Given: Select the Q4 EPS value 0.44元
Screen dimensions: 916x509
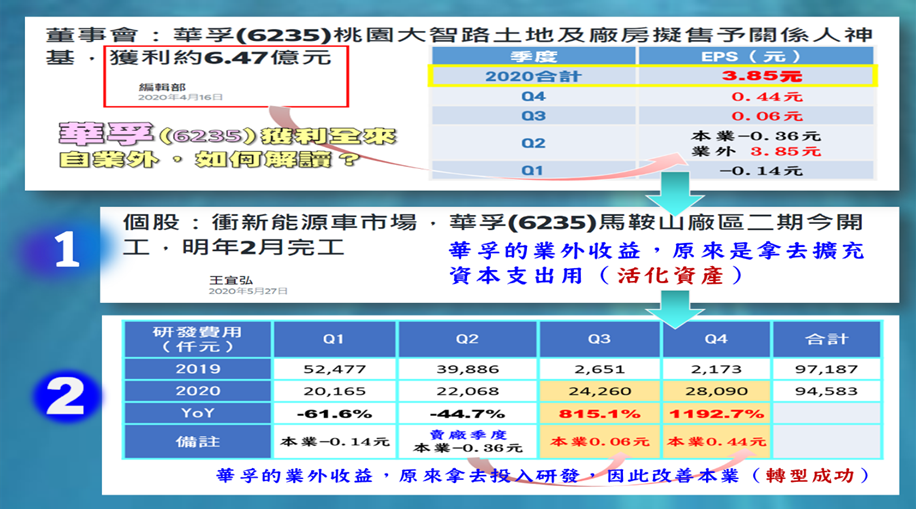Looking at the screenshot, I should point(754,97).
